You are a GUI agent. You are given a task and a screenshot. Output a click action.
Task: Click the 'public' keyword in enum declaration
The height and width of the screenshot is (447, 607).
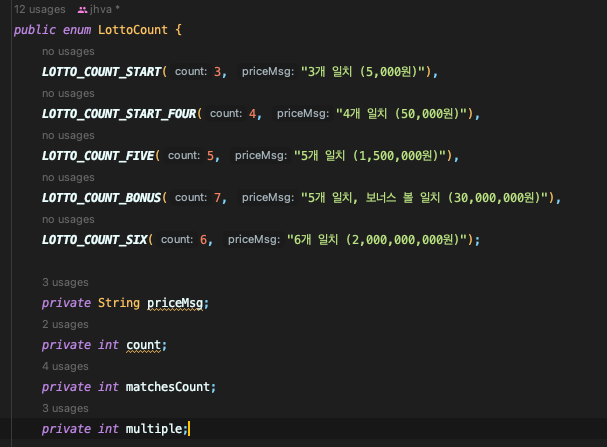click(x=35, y=30)
